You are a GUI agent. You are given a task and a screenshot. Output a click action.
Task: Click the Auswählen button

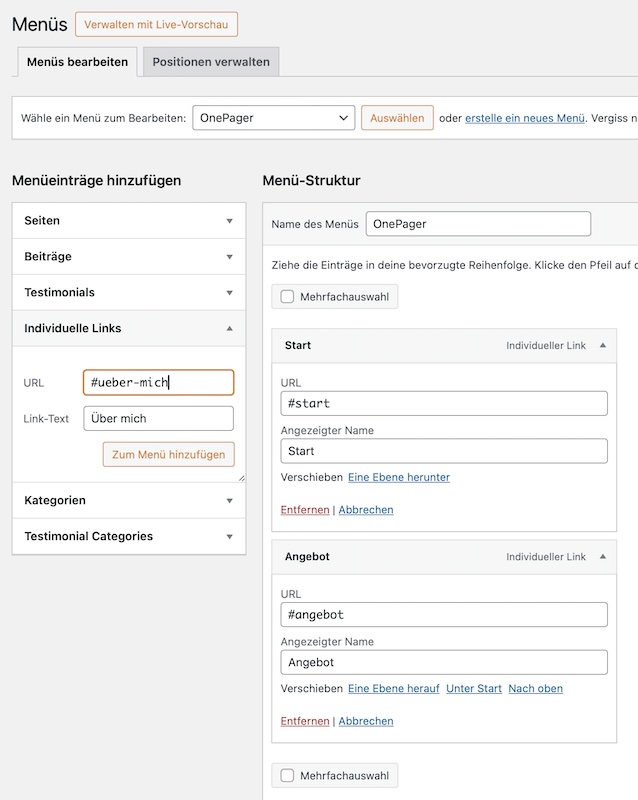tap(397, 118)
